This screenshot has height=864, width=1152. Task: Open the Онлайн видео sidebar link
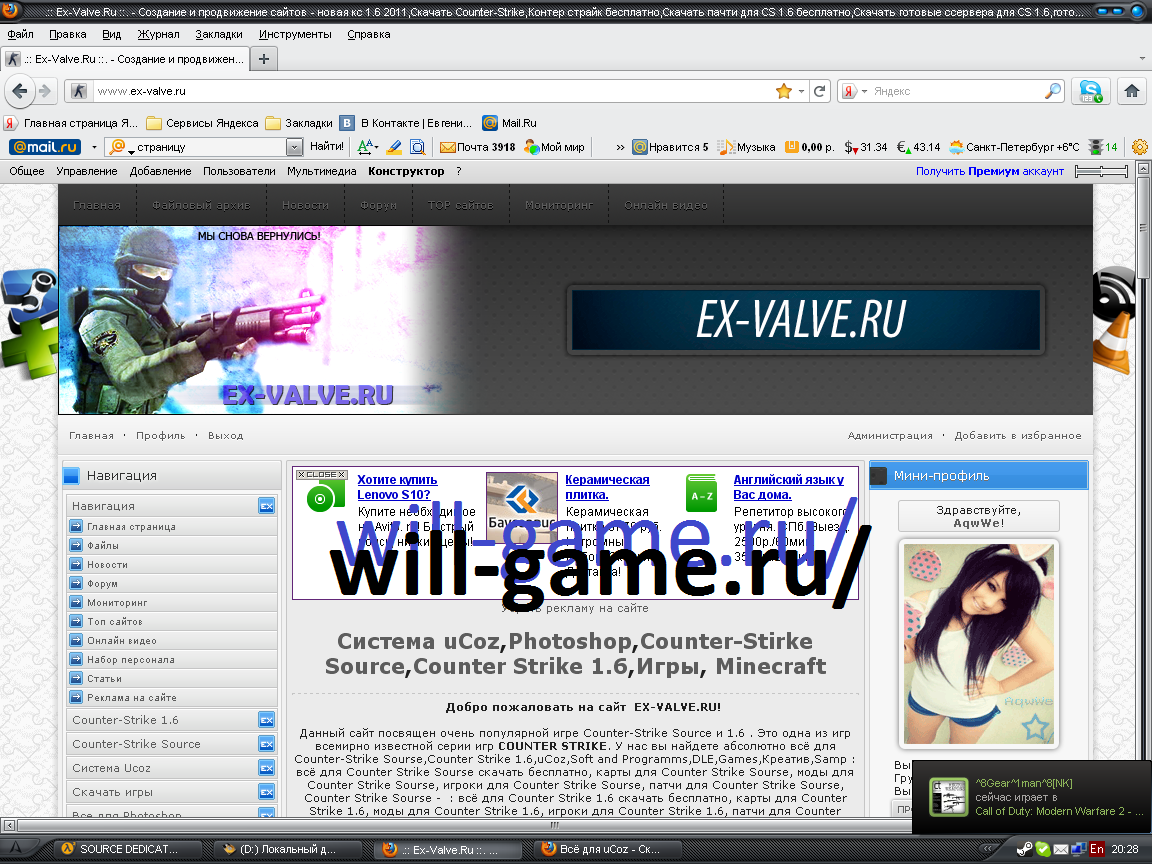click(x=122, y=641)
